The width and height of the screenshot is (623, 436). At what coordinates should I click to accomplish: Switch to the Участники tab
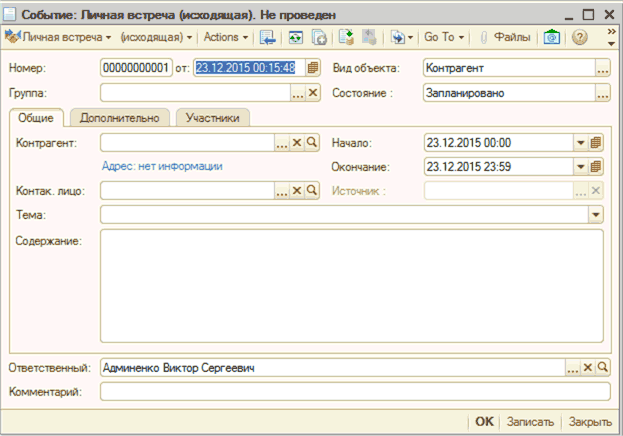pyautogui.click(x=212, y=118)
